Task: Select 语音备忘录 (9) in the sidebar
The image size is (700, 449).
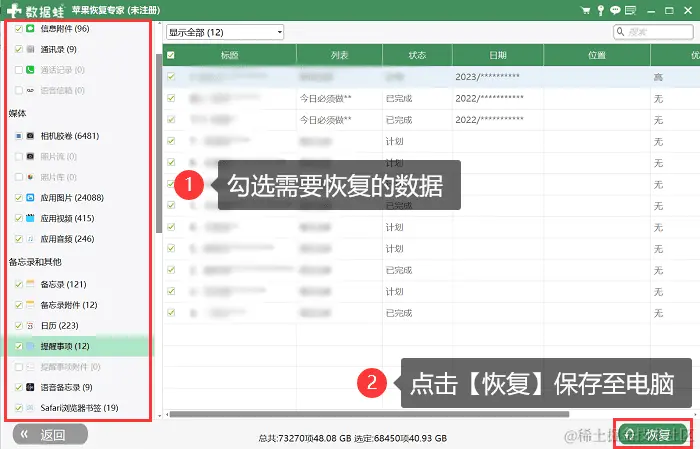Action: (x=66, y=387)
